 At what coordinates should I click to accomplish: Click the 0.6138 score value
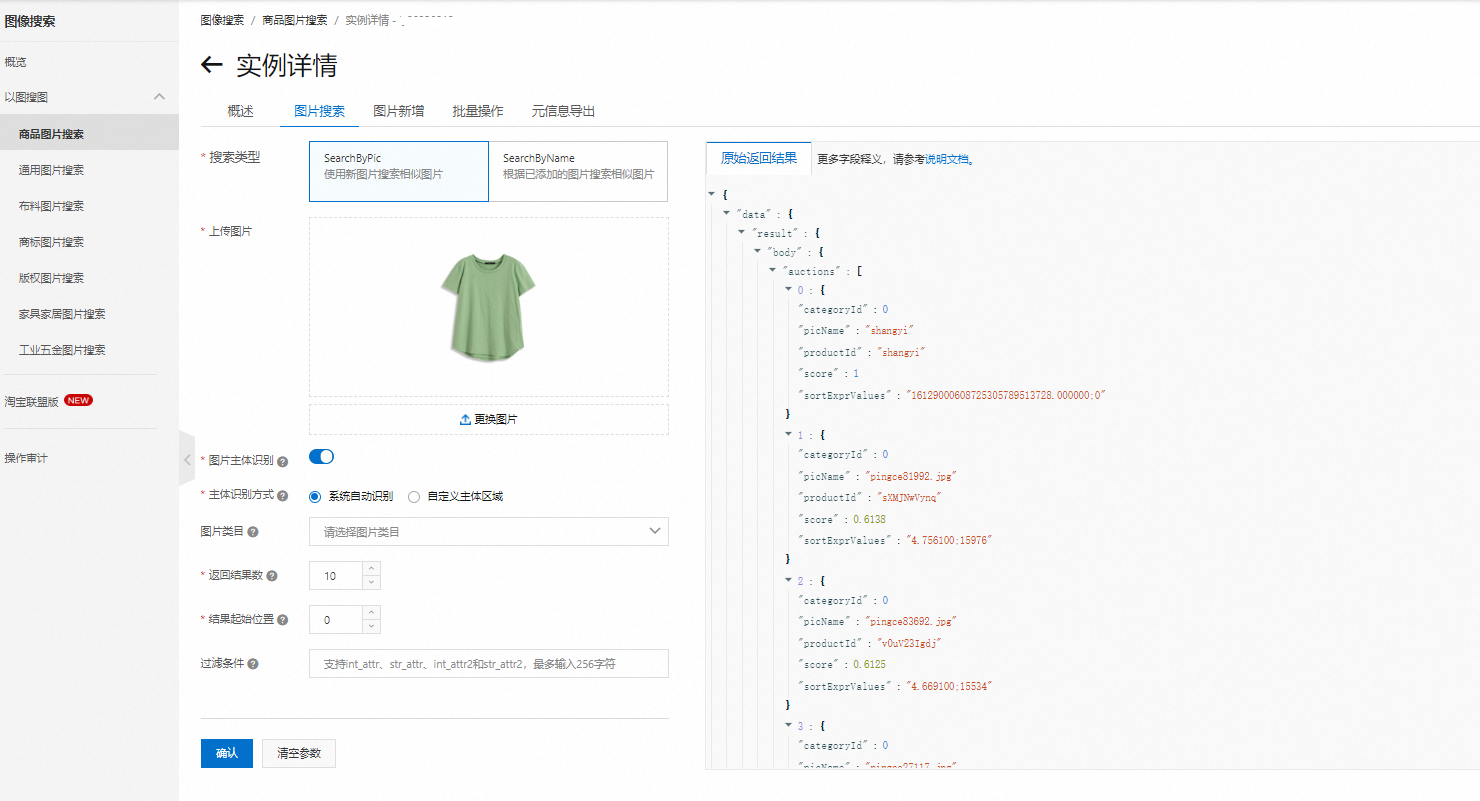tap(869, 520)
